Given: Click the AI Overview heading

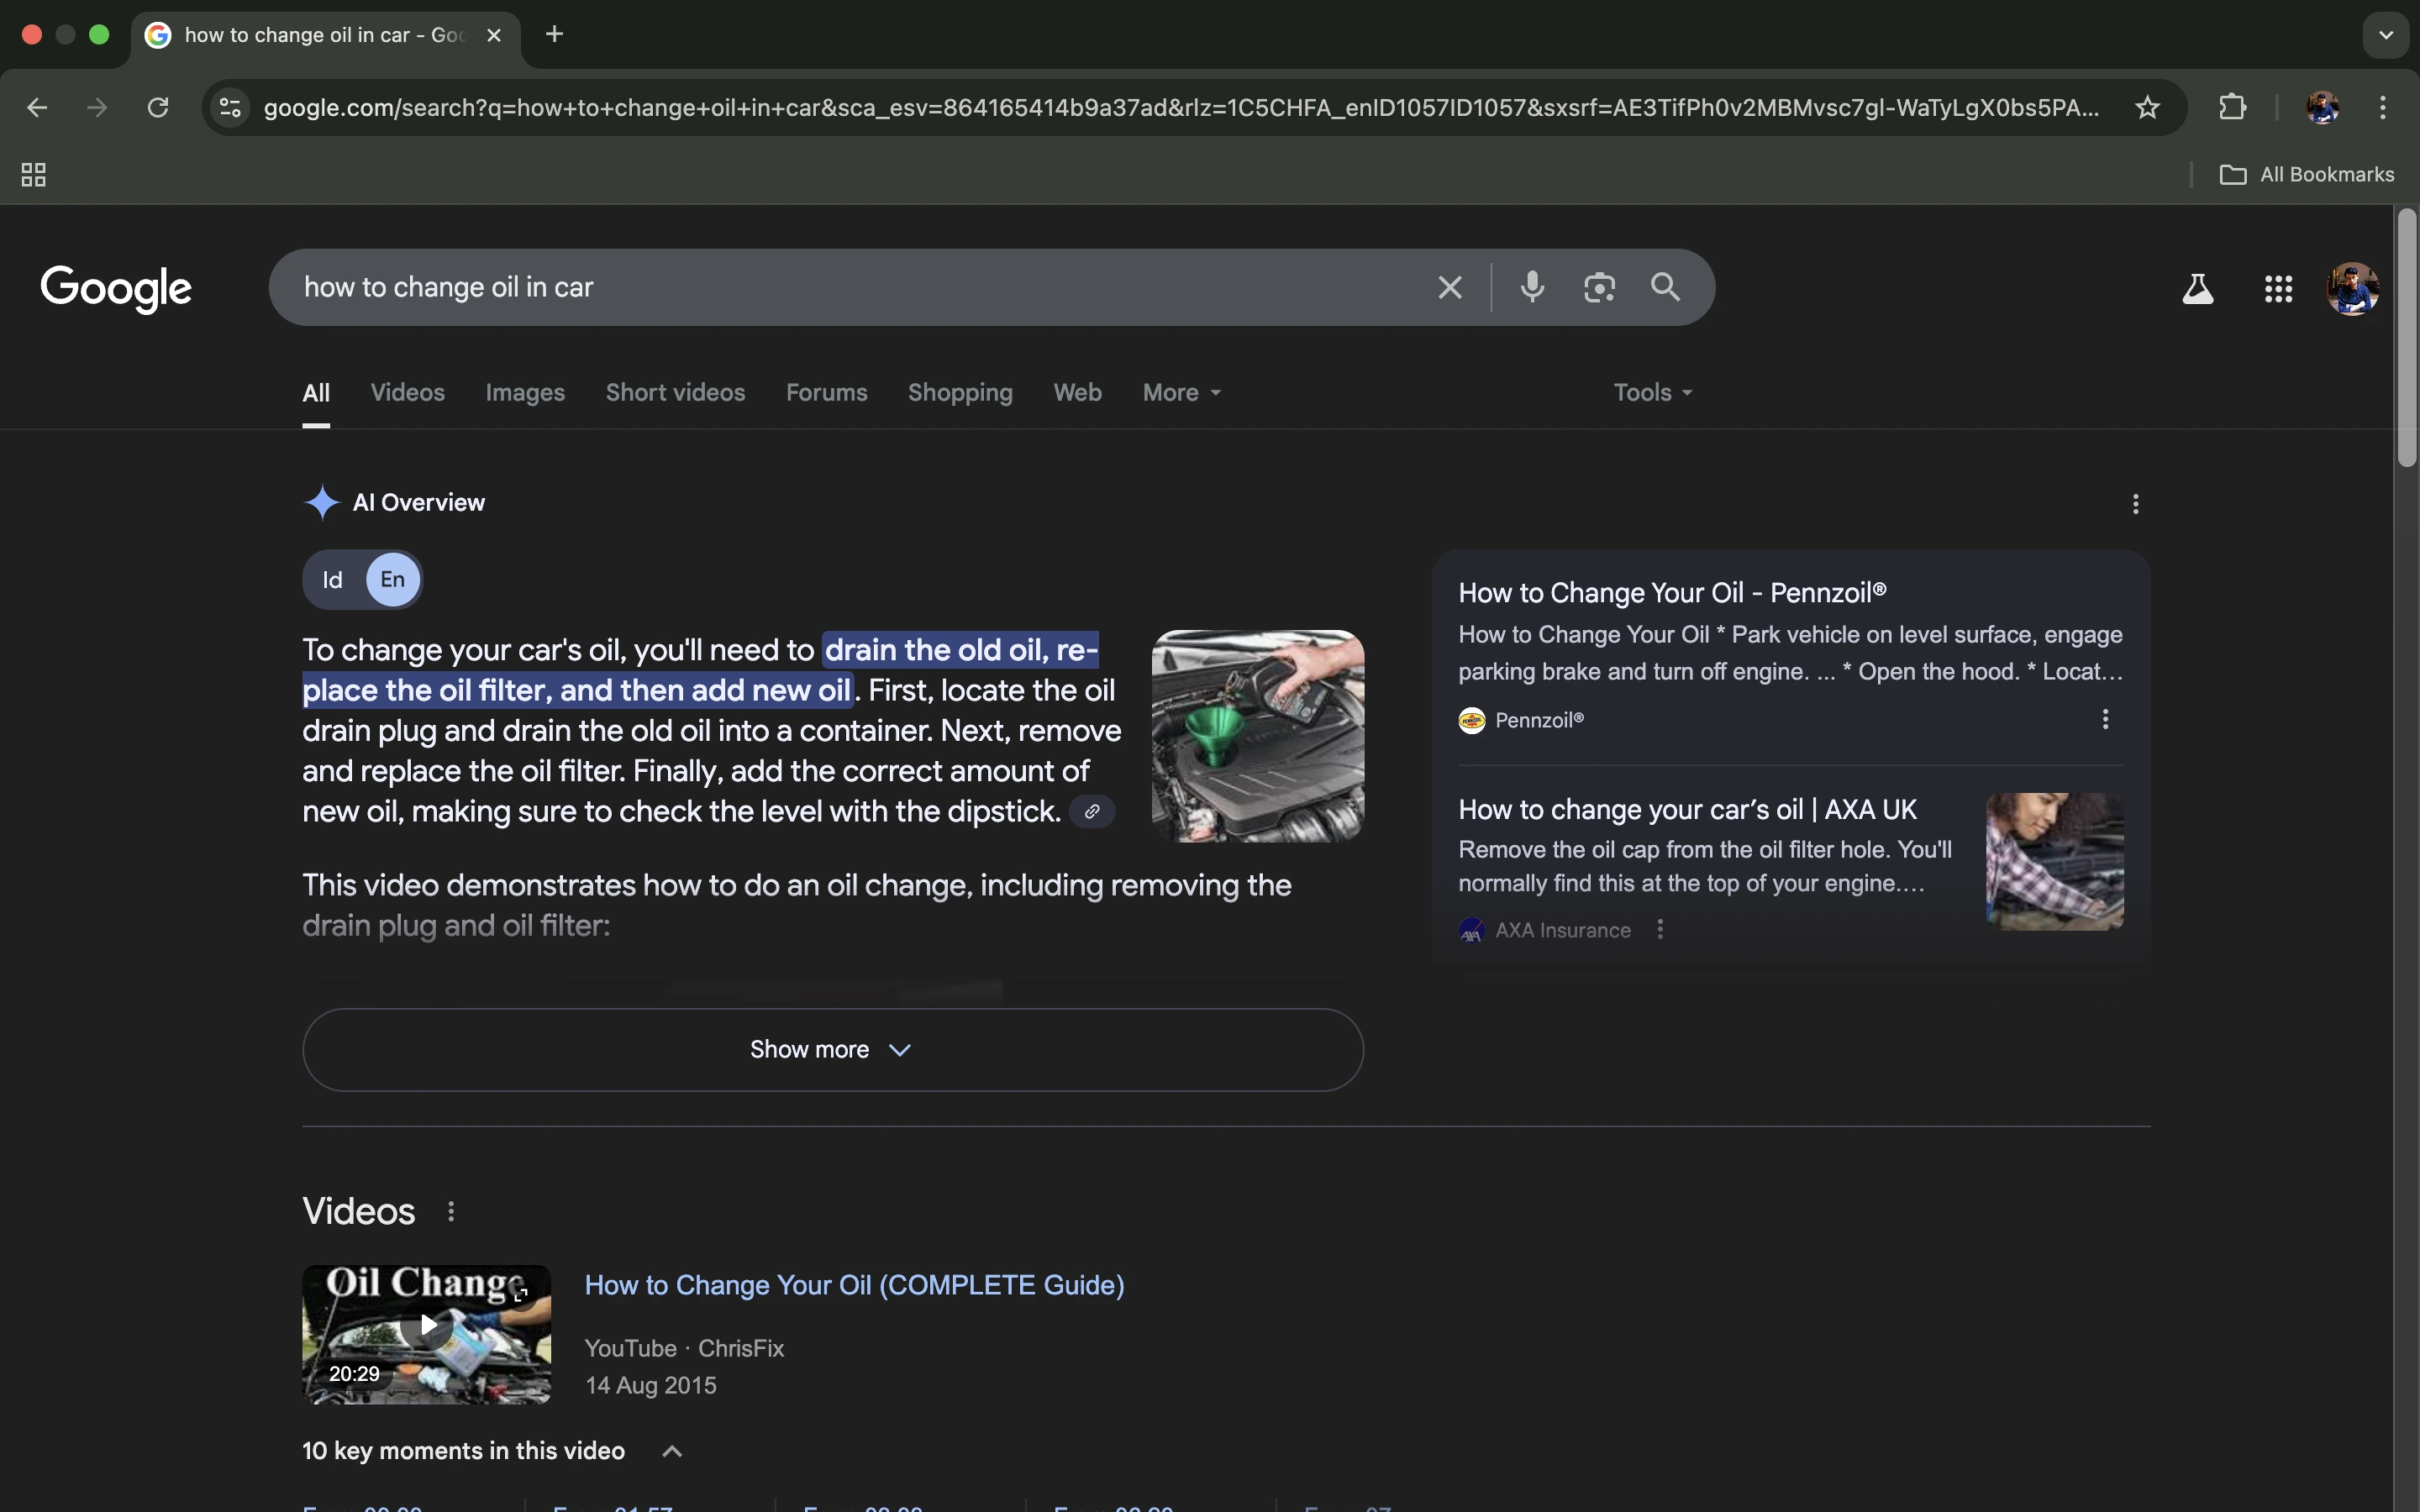Looking at the screenshot, I should [x=418, y=503].
